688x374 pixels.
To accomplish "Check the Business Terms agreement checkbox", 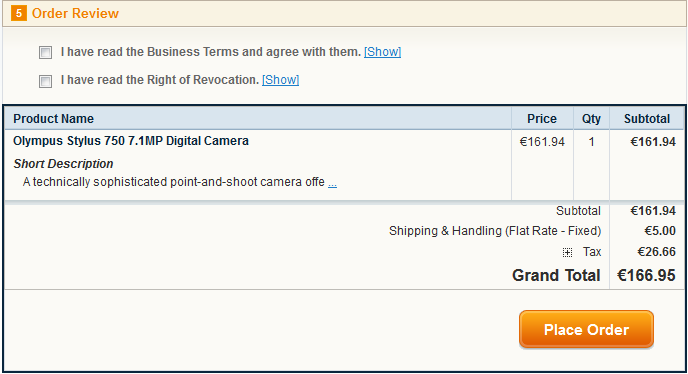I will [45, 53].
